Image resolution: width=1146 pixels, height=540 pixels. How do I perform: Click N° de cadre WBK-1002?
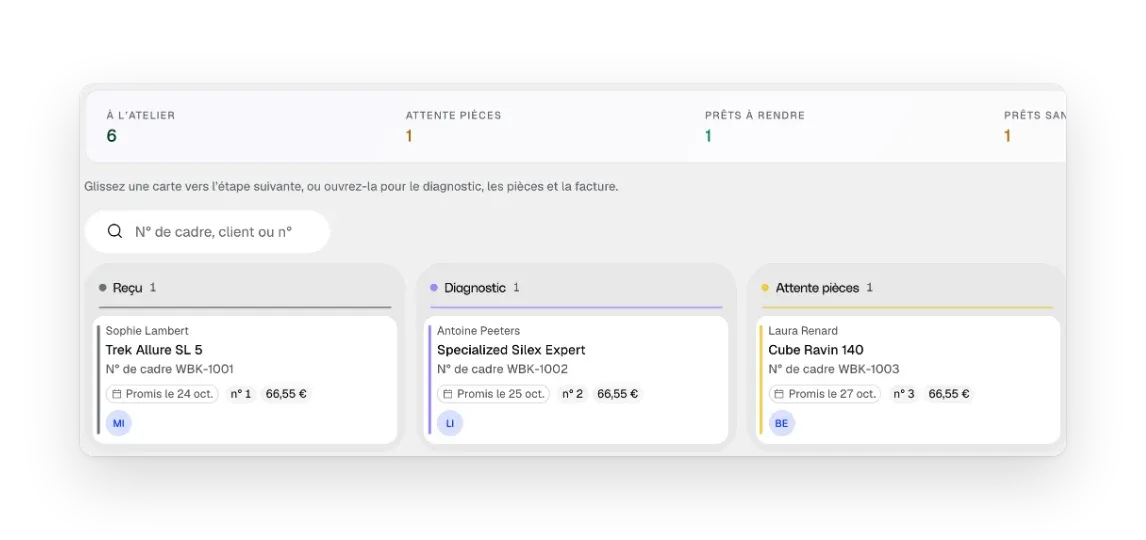pos(502,369)
